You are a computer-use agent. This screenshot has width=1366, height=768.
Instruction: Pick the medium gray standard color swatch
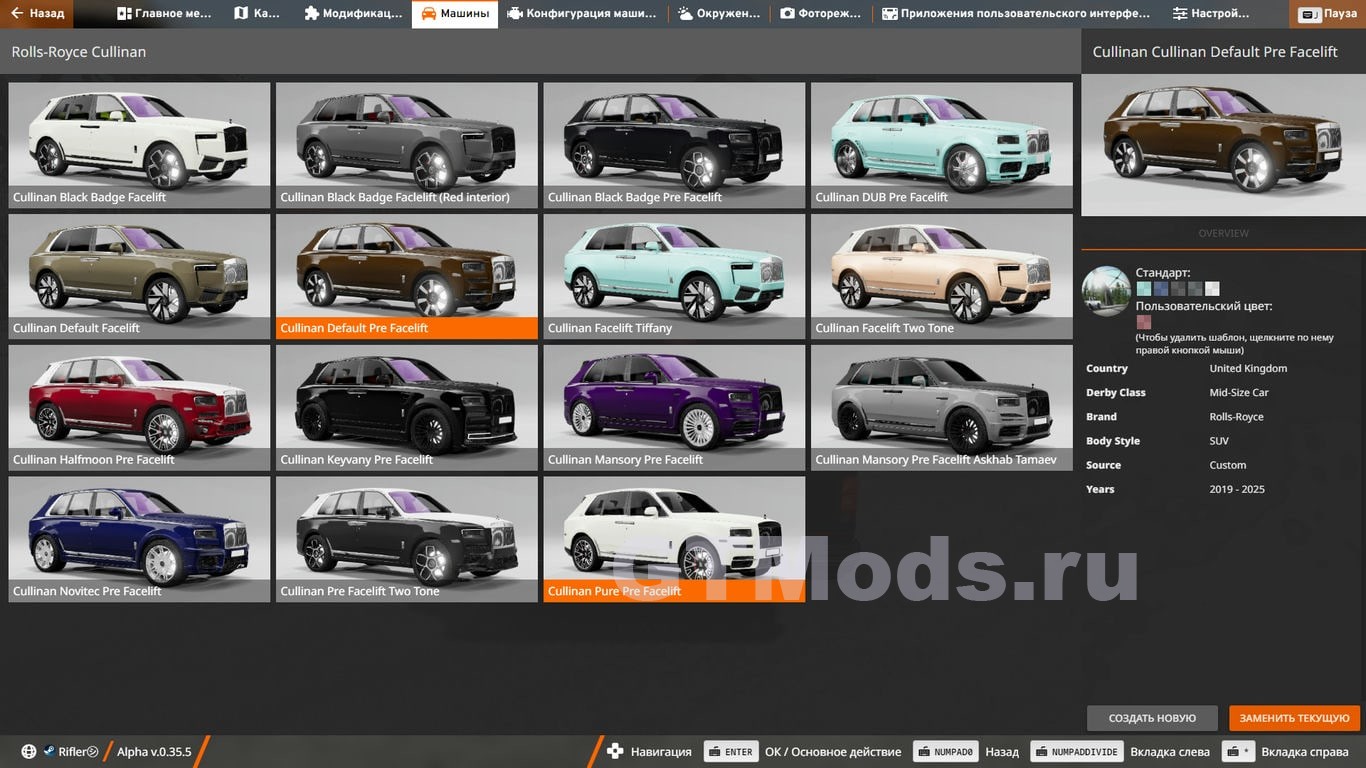(1195, 289)
